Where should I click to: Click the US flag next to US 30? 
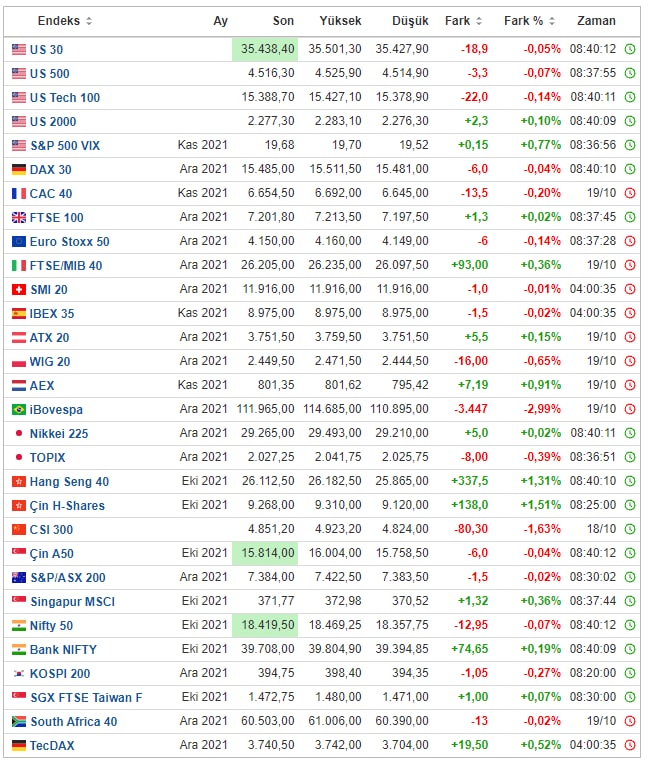19,49
